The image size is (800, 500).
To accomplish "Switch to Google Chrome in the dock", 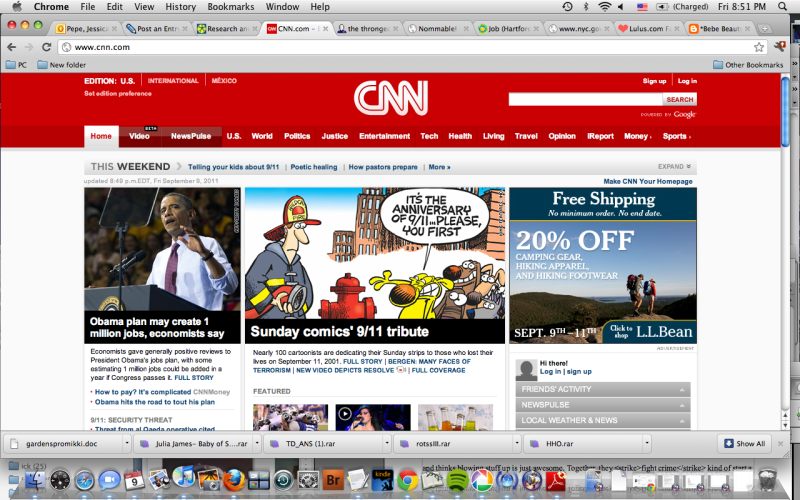I will click(407, 480).
